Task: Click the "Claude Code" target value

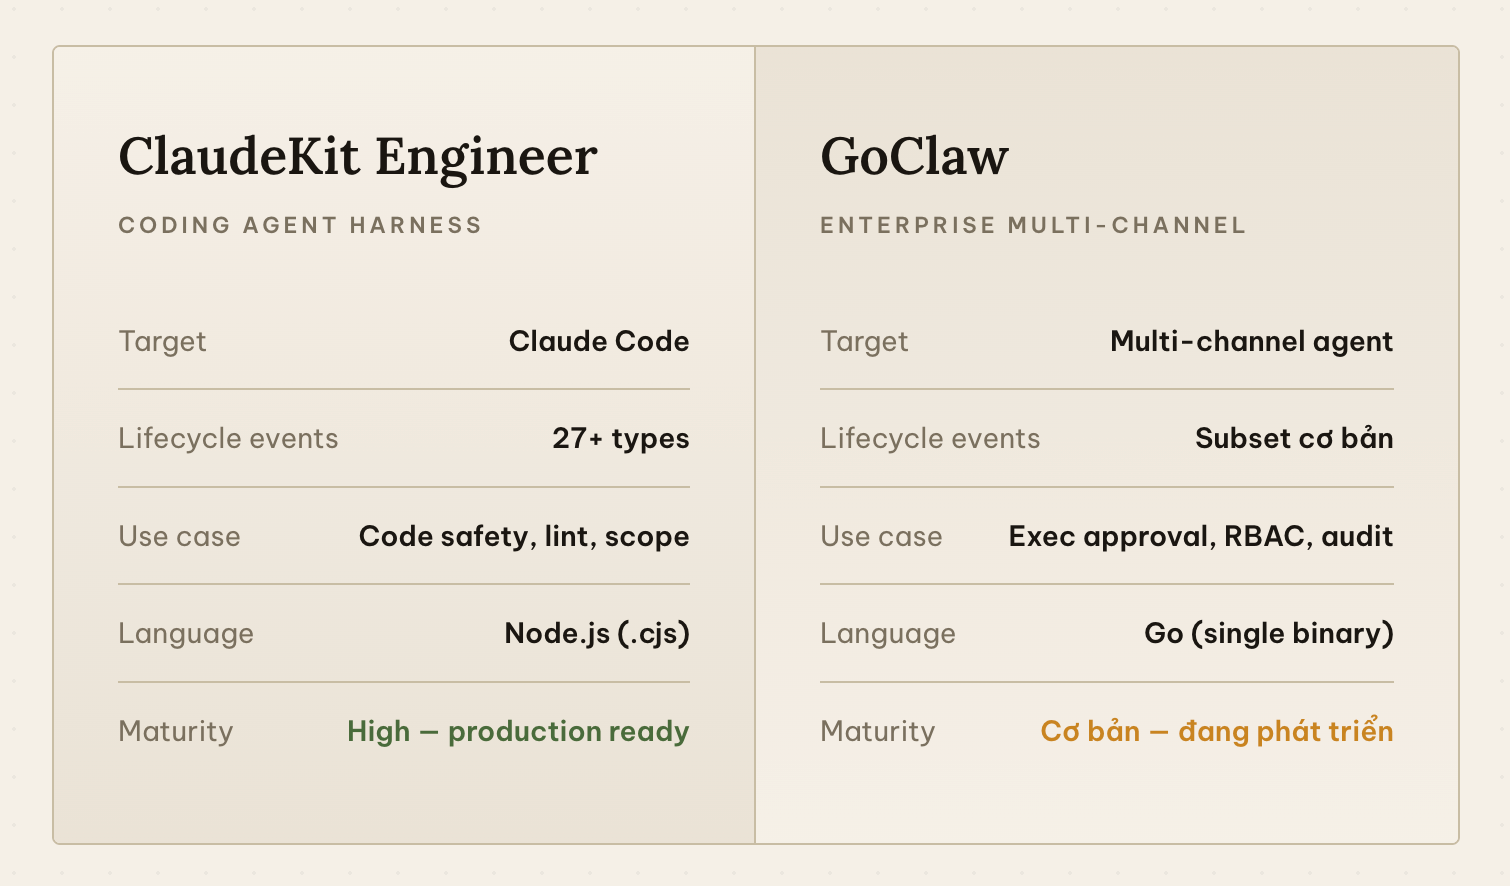Action: pos(599,341)
